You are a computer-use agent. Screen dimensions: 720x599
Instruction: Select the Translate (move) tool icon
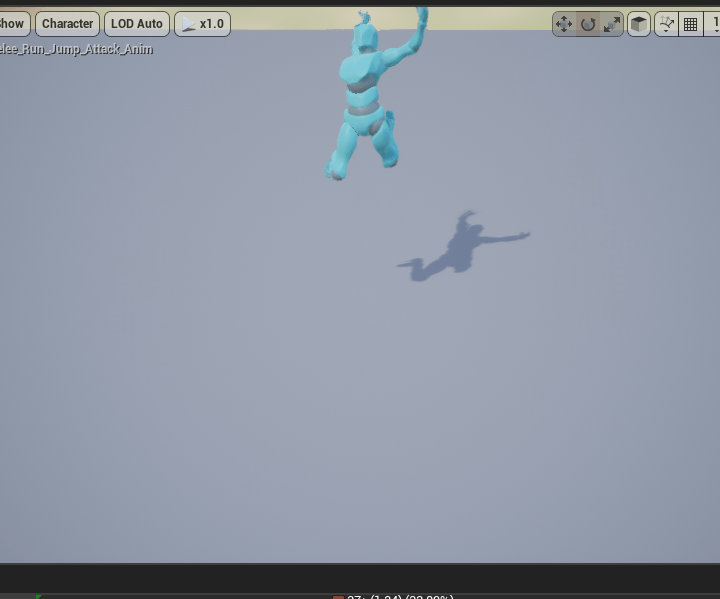click(564, 24)
